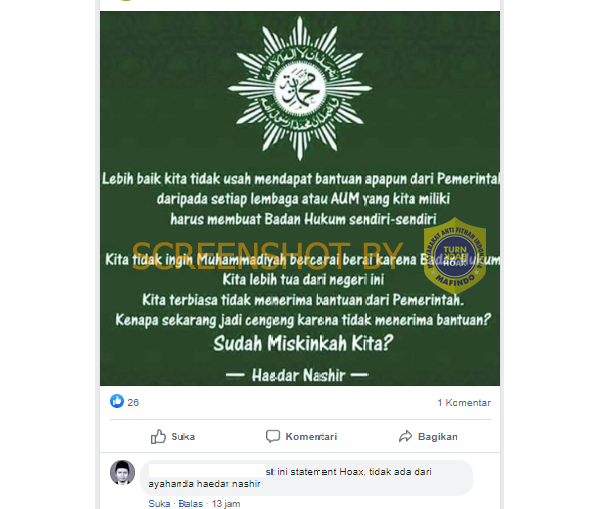Click the speech bubble Komentari icon
This screenshot has height=509, width=600.
pos(273,436)
